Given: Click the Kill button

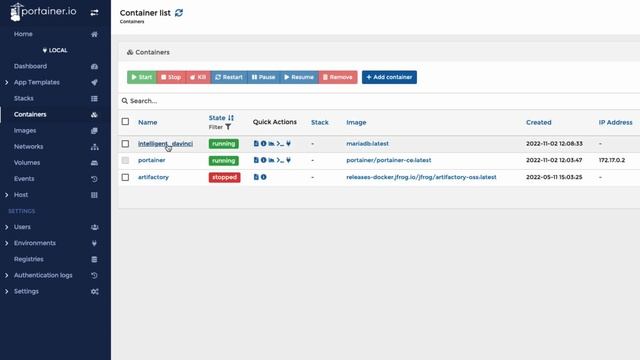Looking at the screenshot, I should tap(198, 77).
